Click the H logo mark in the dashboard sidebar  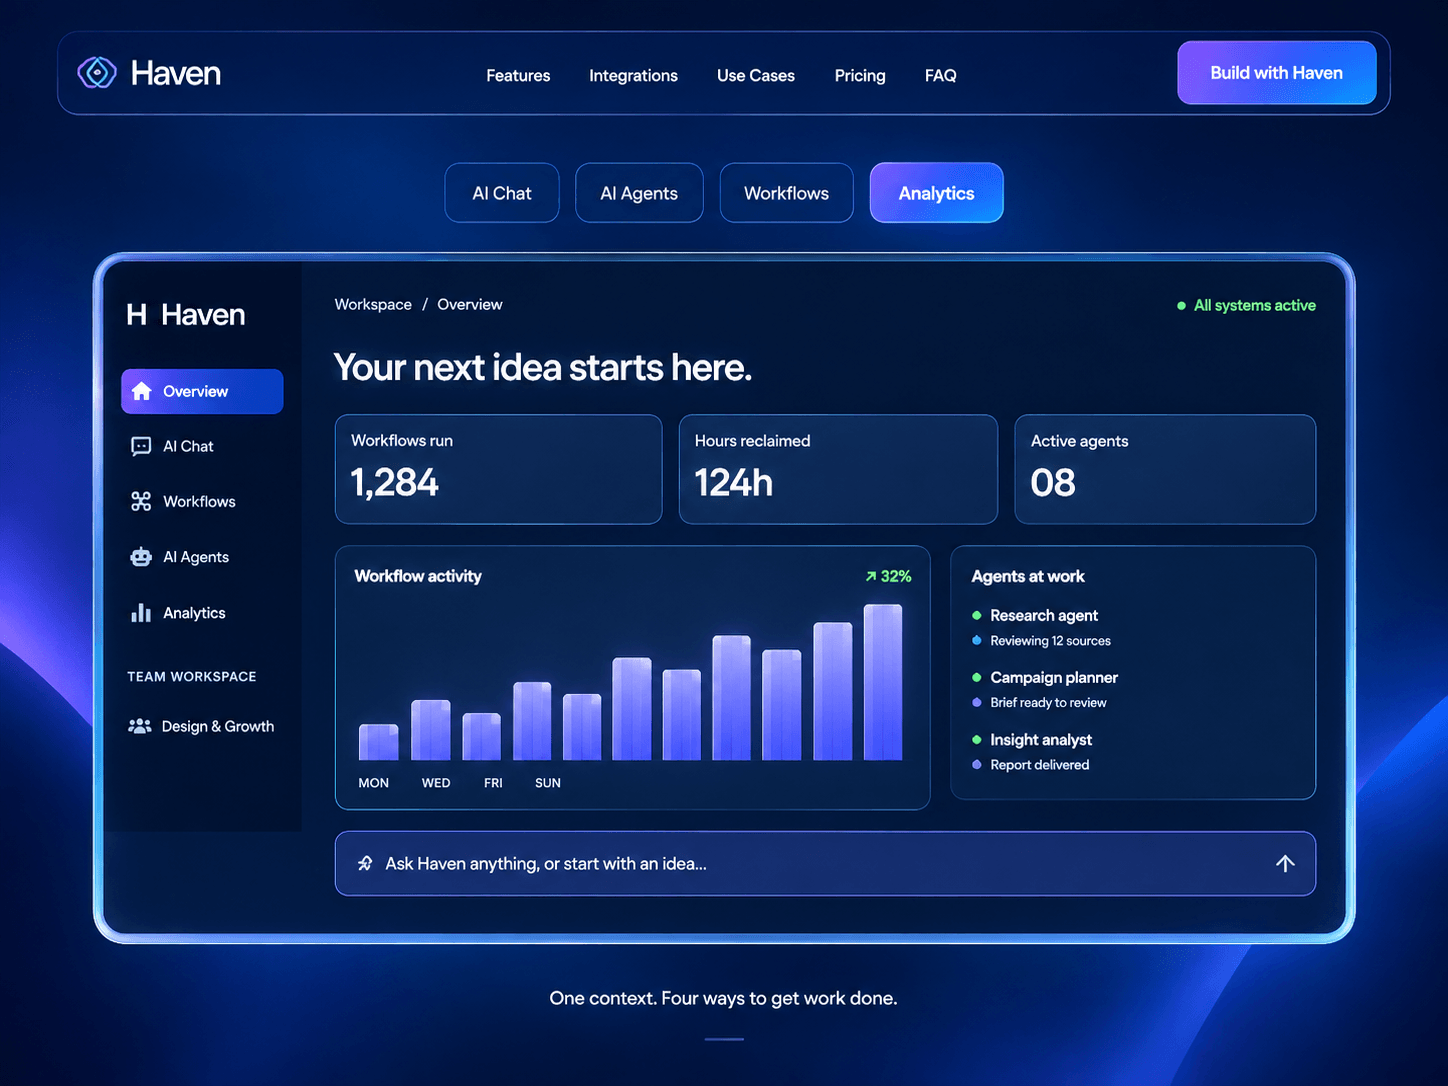pyautogui.click(x=137, y=315)
